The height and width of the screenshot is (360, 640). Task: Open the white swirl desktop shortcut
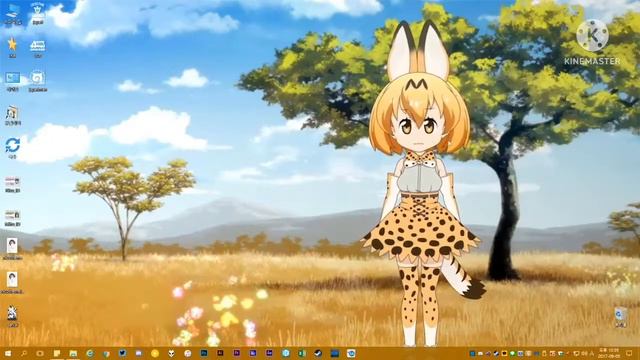[38, 81]
